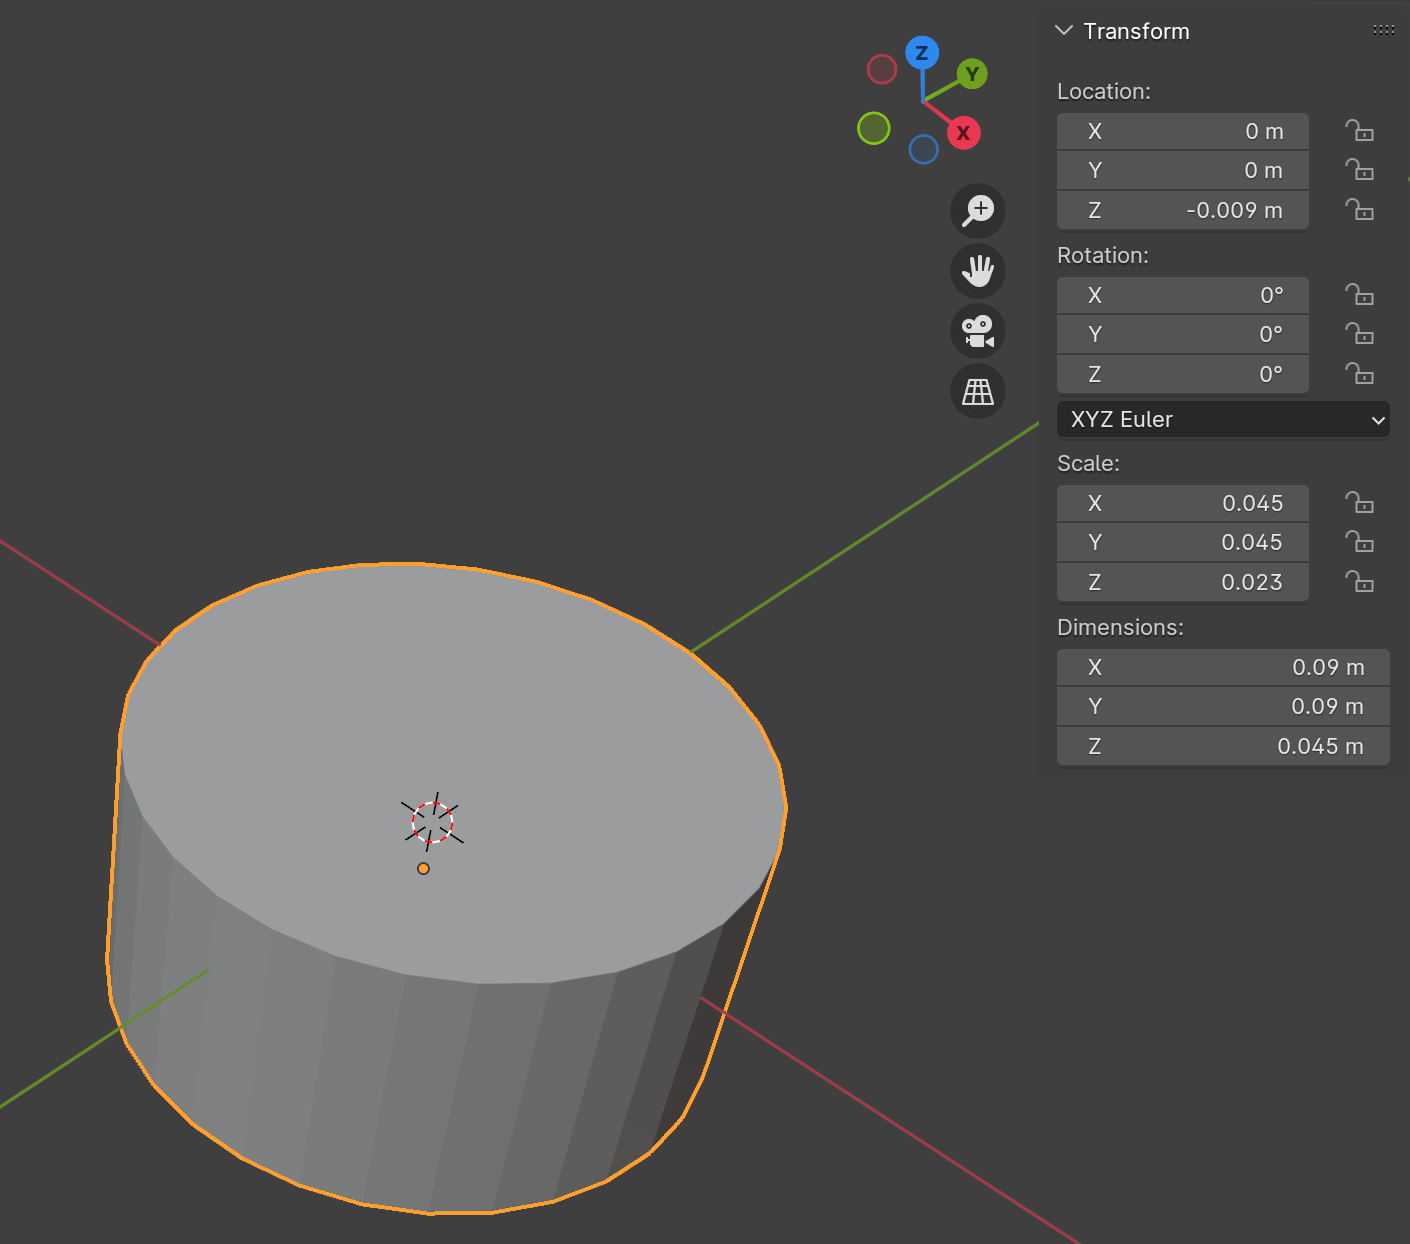Click the Transform panel drag grip dots
Image resolution: width=1410 pixels, height=1244 pixels.
pyautogui.click(x=1384, y=31)
